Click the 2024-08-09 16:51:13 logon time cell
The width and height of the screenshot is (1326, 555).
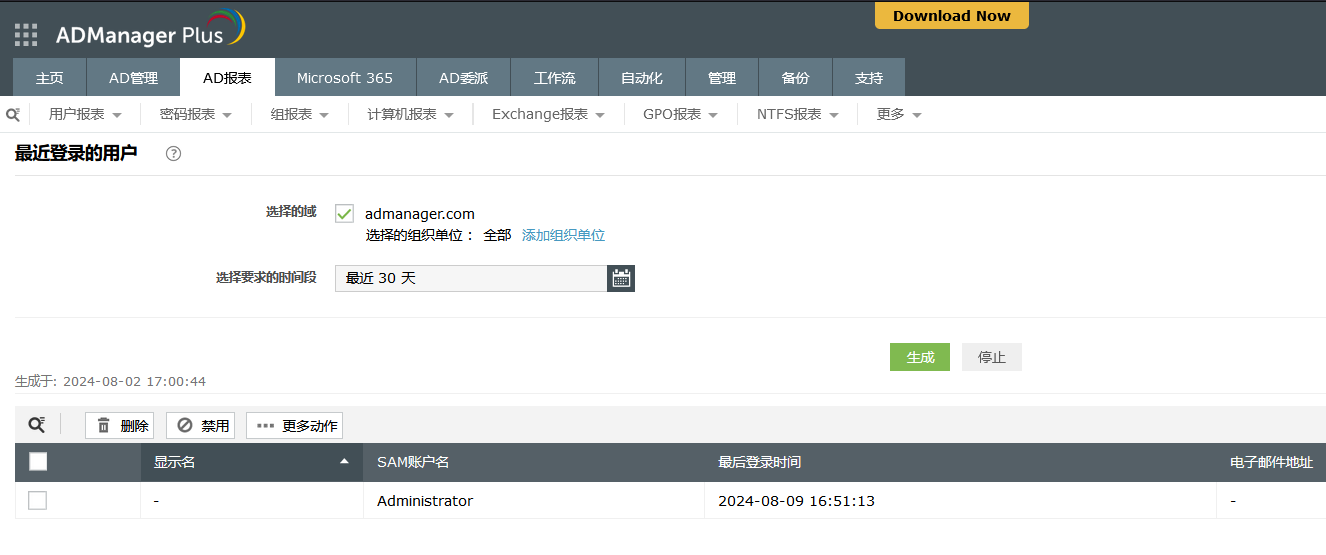click(796, 501)
